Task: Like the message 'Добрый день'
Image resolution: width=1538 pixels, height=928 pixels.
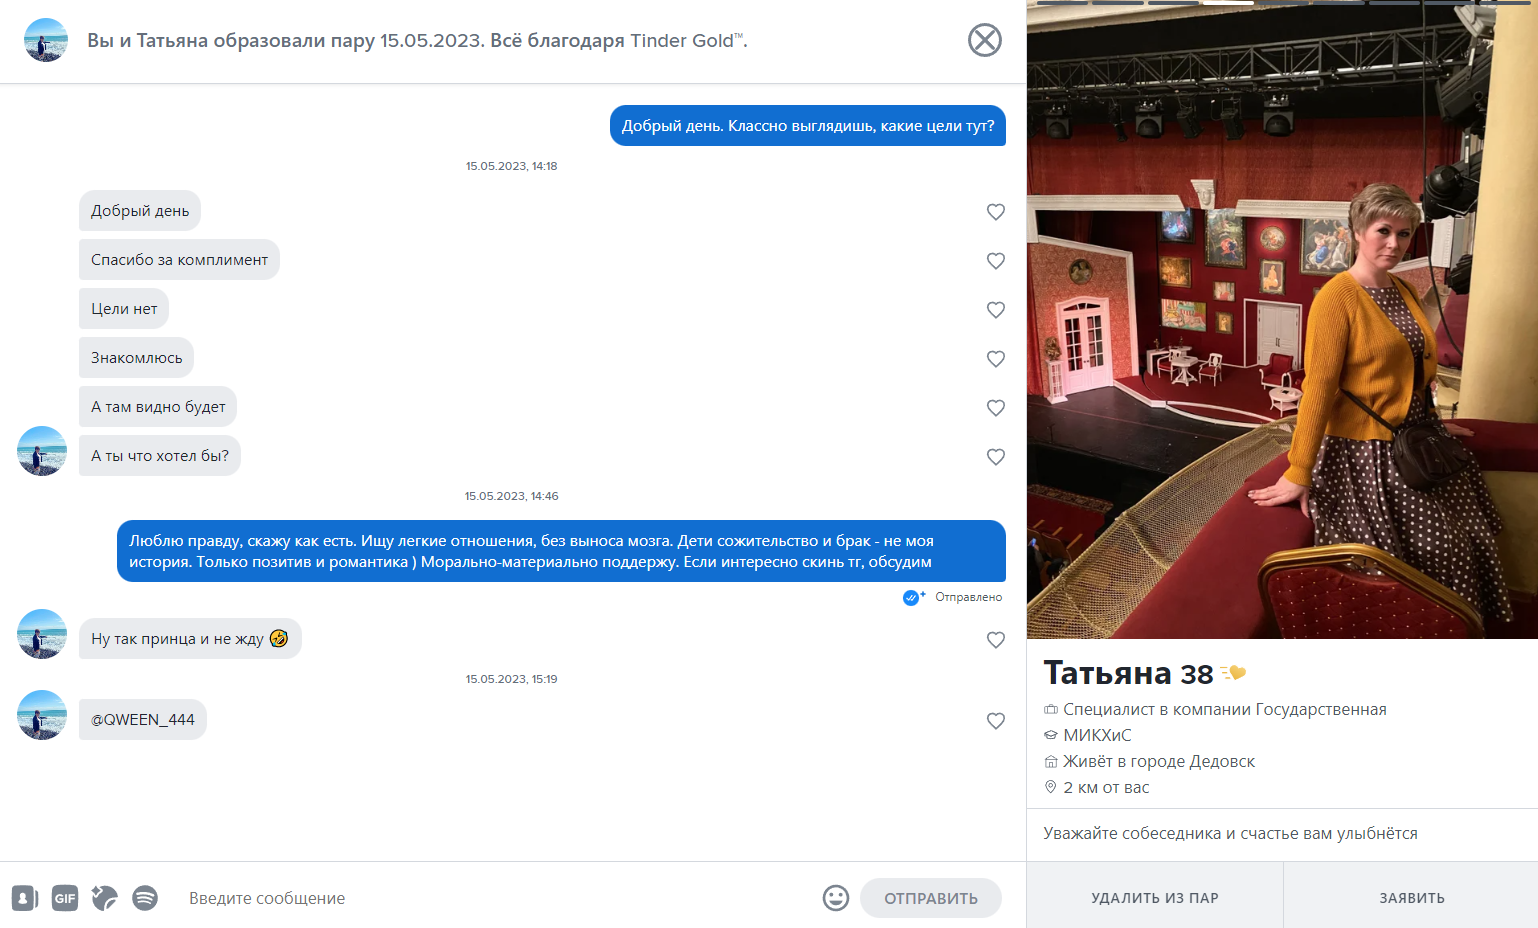Action: (996, 212)
